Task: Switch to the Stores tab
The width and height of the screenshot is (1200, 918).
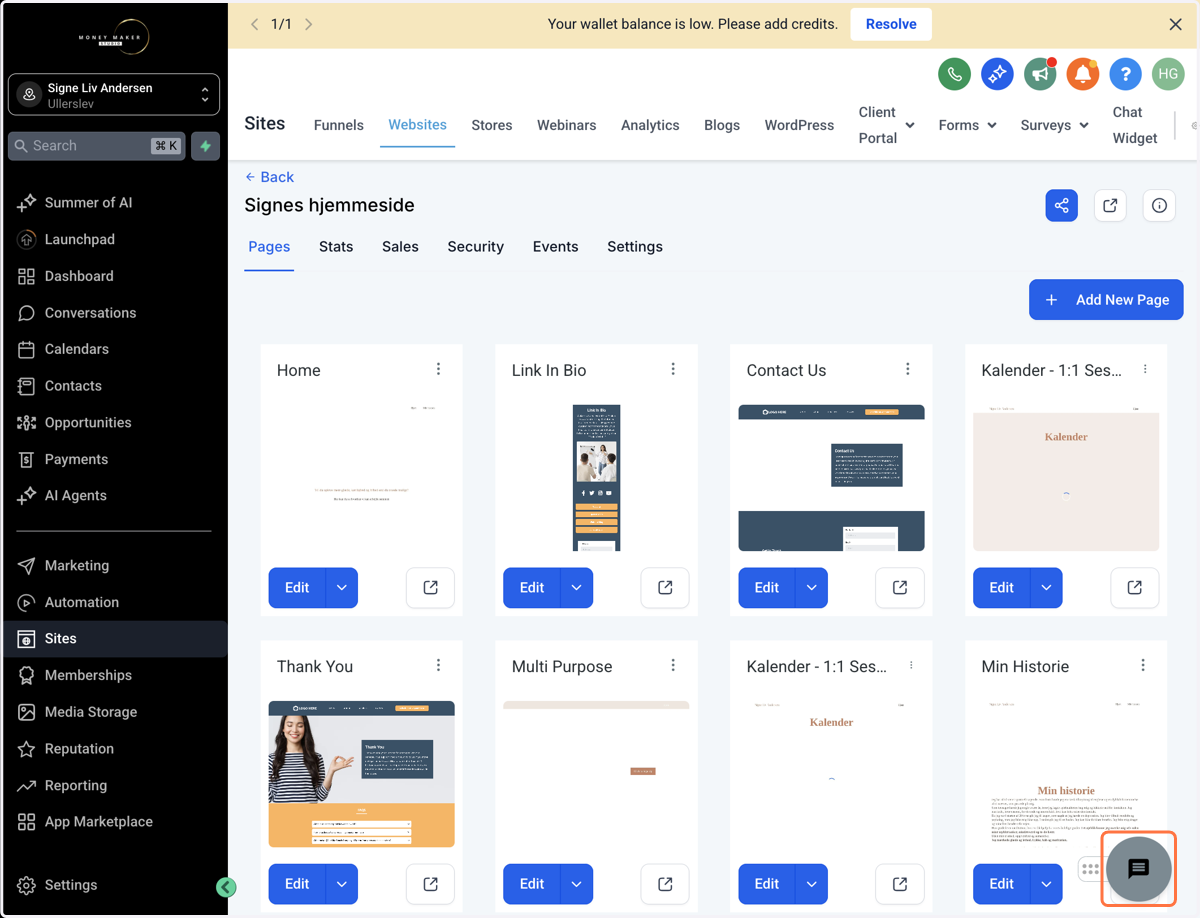Action: pyautogui.click(x=492, y=125)
